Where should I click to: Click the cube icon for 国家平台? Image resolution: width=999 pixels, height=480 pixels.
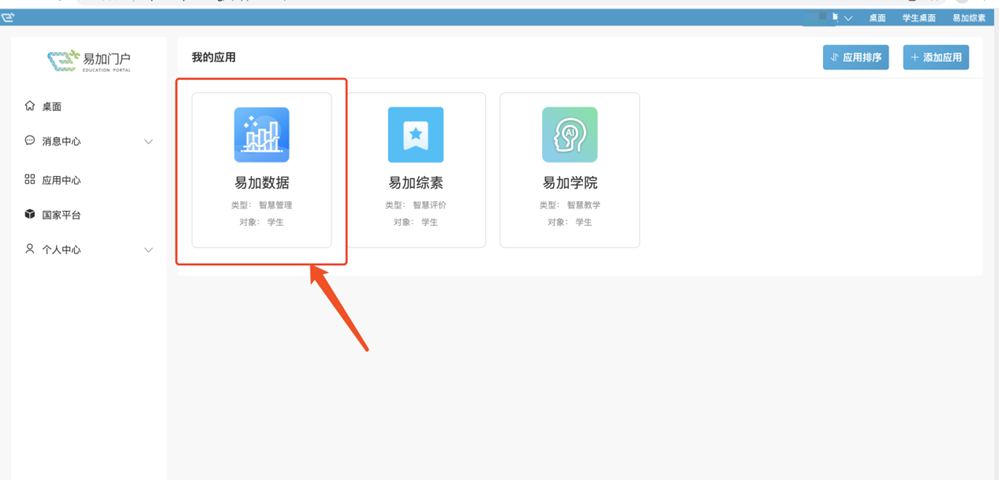coord(30,215)
